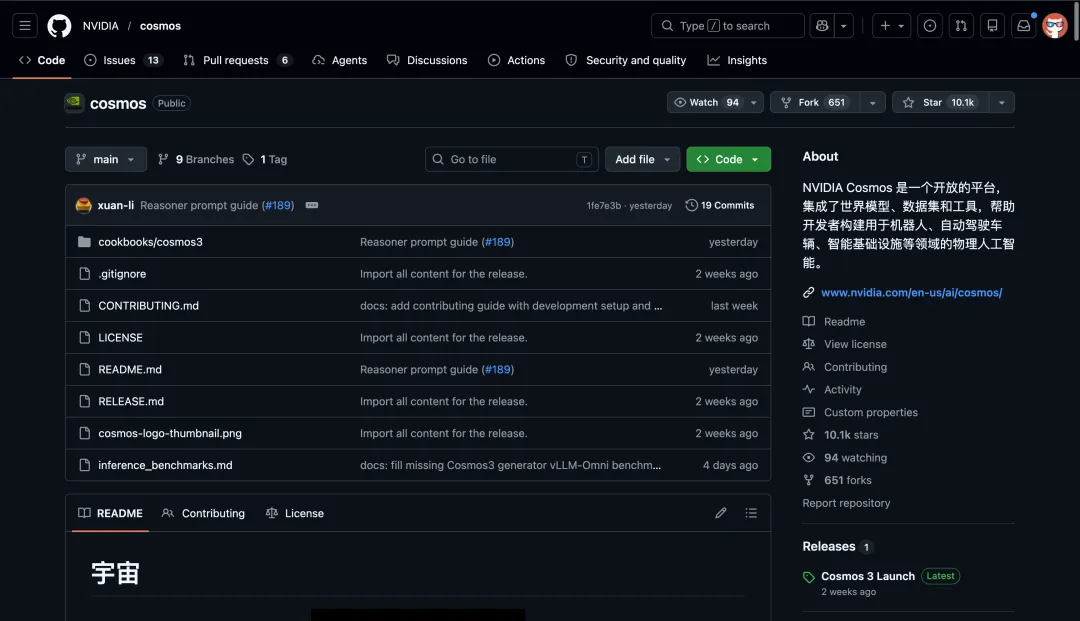Open the LICENSE file
Screen dimensions: 1080x621
coord(121,337)
